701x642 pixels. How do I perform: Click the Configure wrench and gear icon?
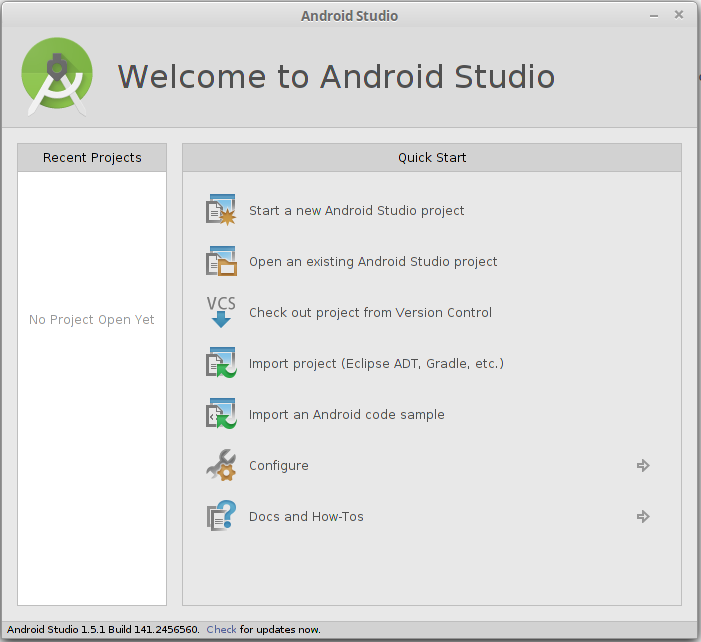pyautogui.click(x=220, y=466)
